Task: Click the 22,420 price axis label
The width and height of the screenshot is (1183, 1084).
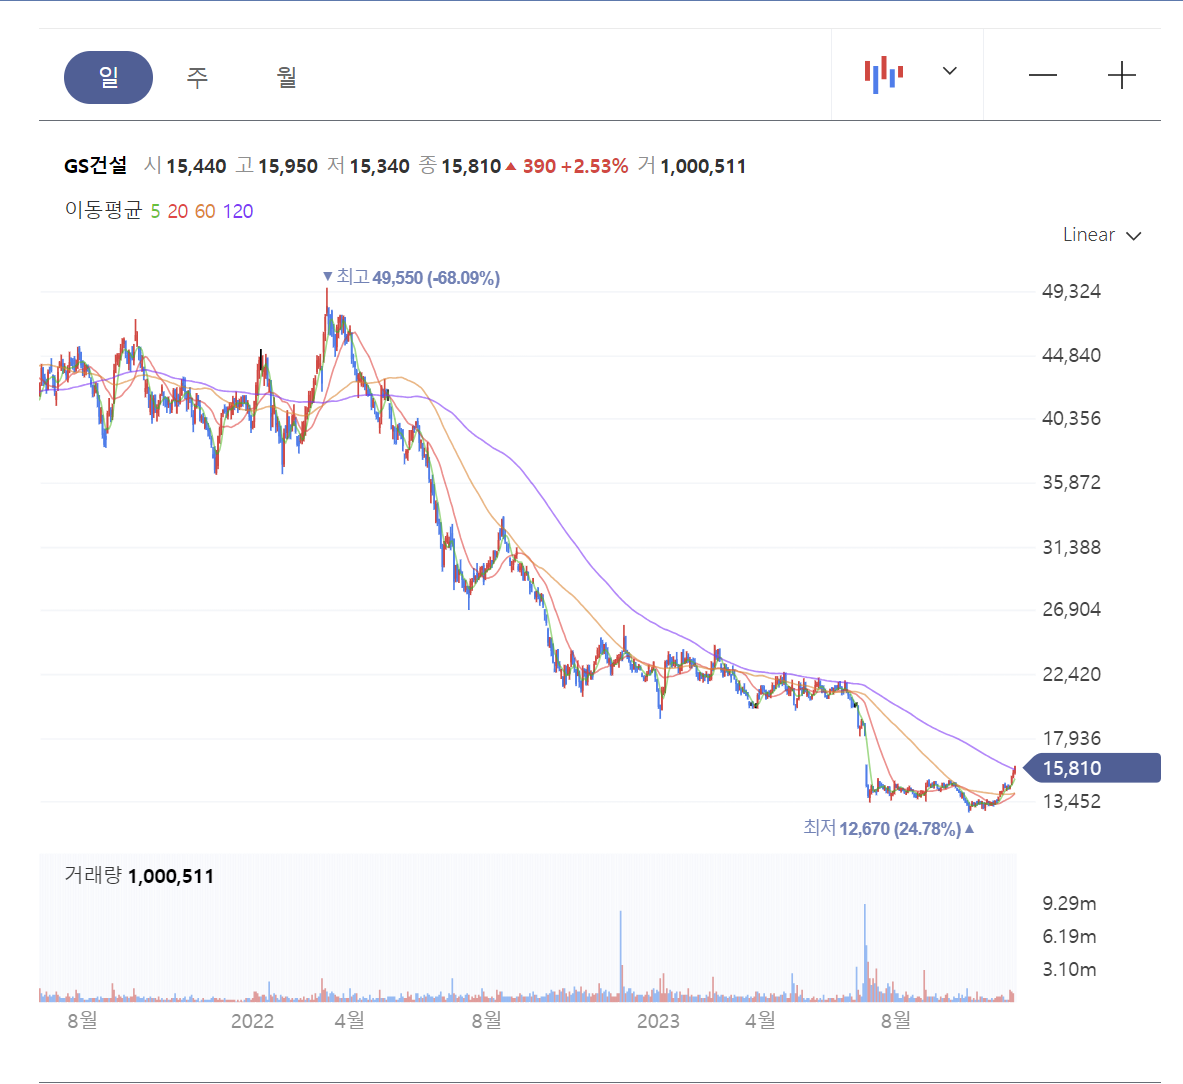Action: 1071,674
